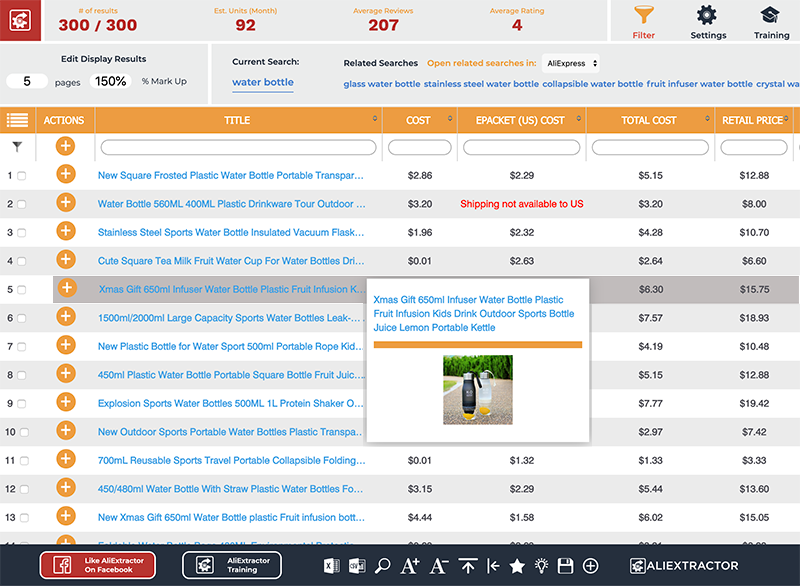Open the AliExpress related searches dropdown
Screen dimensions: 800x586
(570, 63)
